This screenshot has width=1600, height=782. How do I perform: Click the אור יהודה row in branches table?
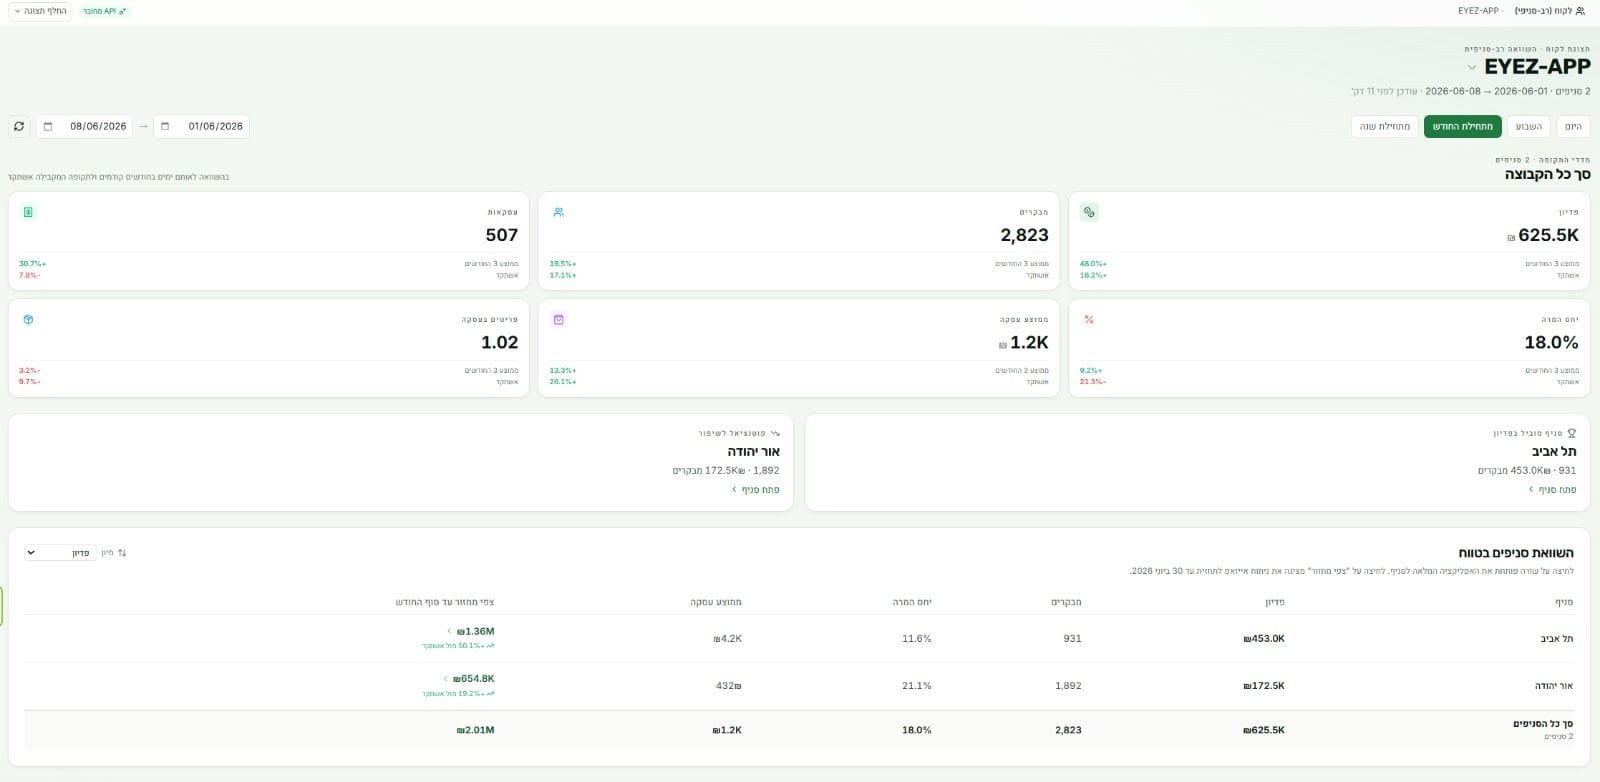point(799,686)
